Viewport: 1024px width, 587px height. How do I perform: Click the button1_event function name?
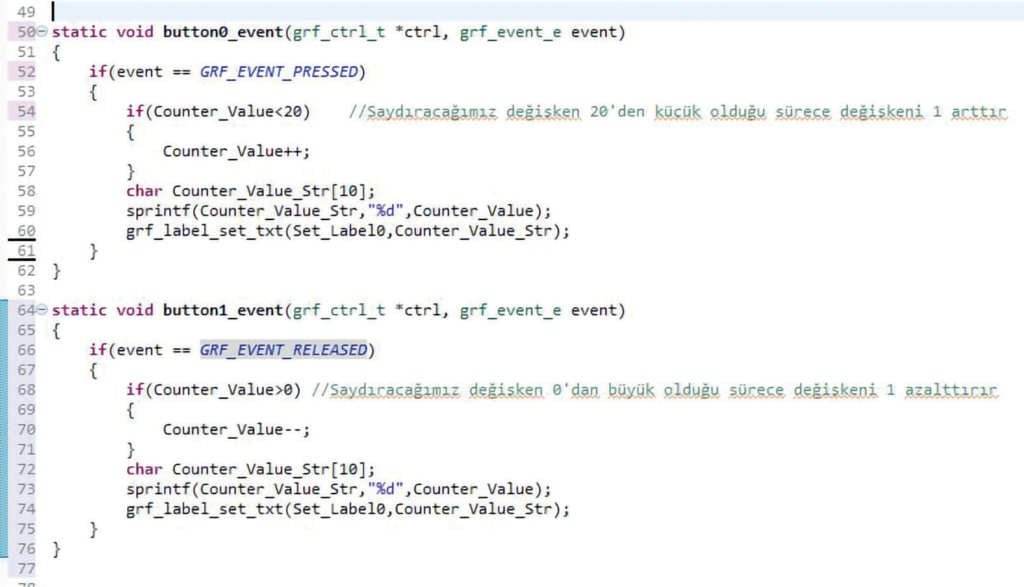coord(223,310)
